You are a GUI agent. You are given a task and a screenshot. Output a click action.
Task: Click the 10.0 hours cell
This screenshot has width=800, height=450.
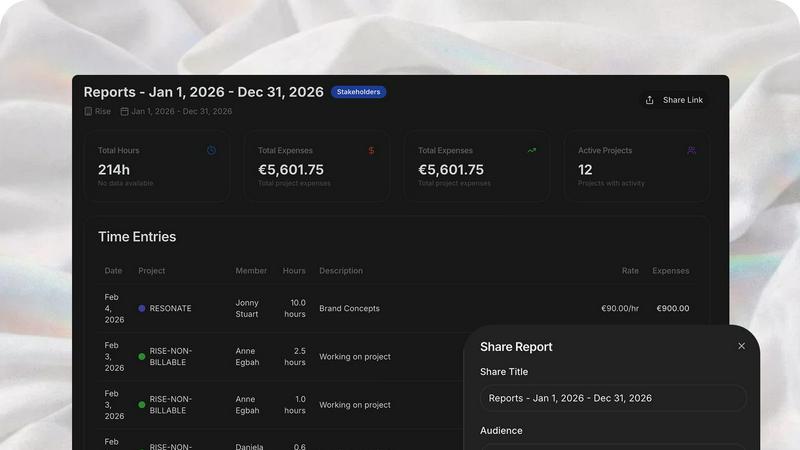pyautogui.click(x=295, y=309)
